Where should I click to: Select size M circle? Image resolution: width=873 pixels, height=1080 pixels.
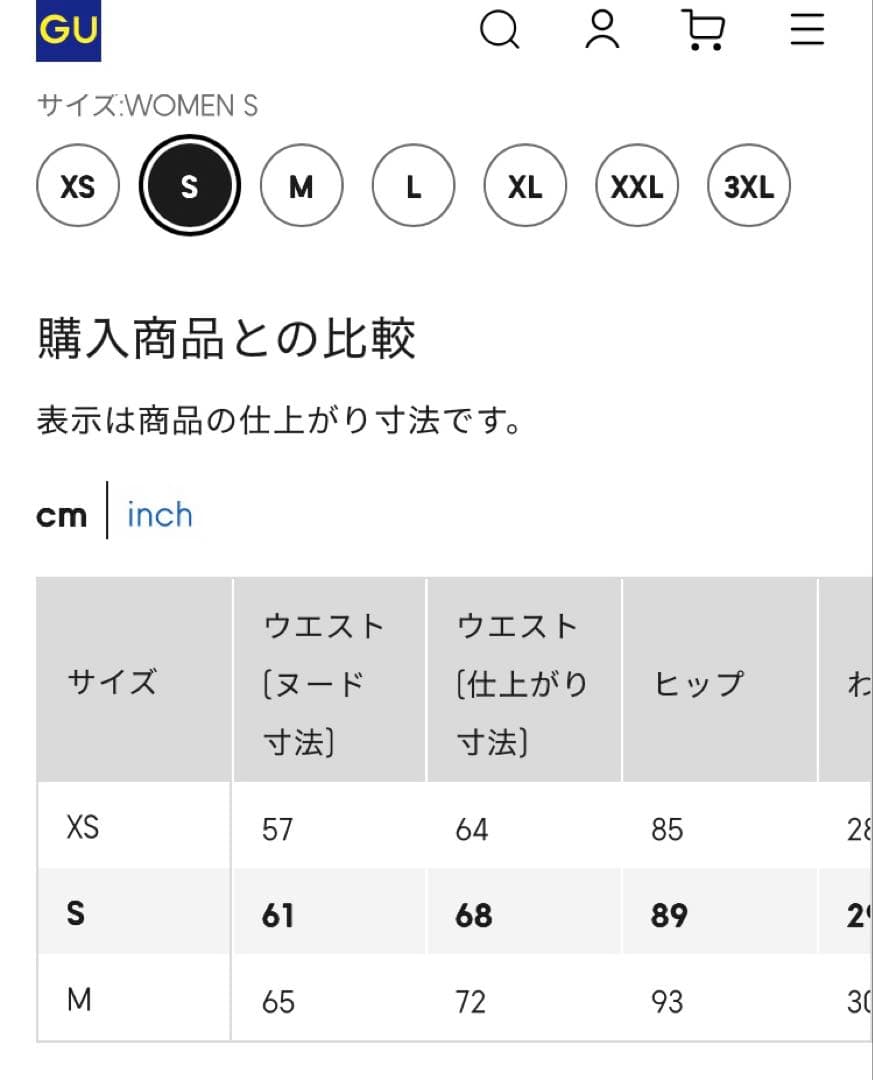coord(301,185)
